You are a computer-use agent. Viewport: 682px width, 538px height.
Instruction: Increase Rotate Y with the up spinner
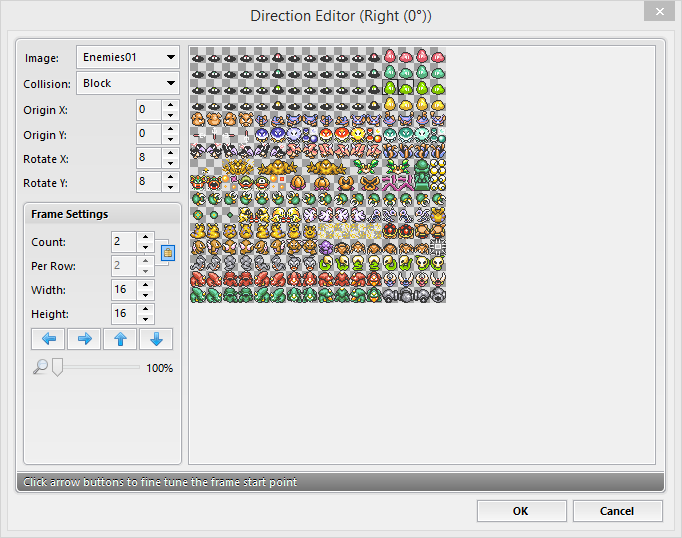(x=170, y=177)
